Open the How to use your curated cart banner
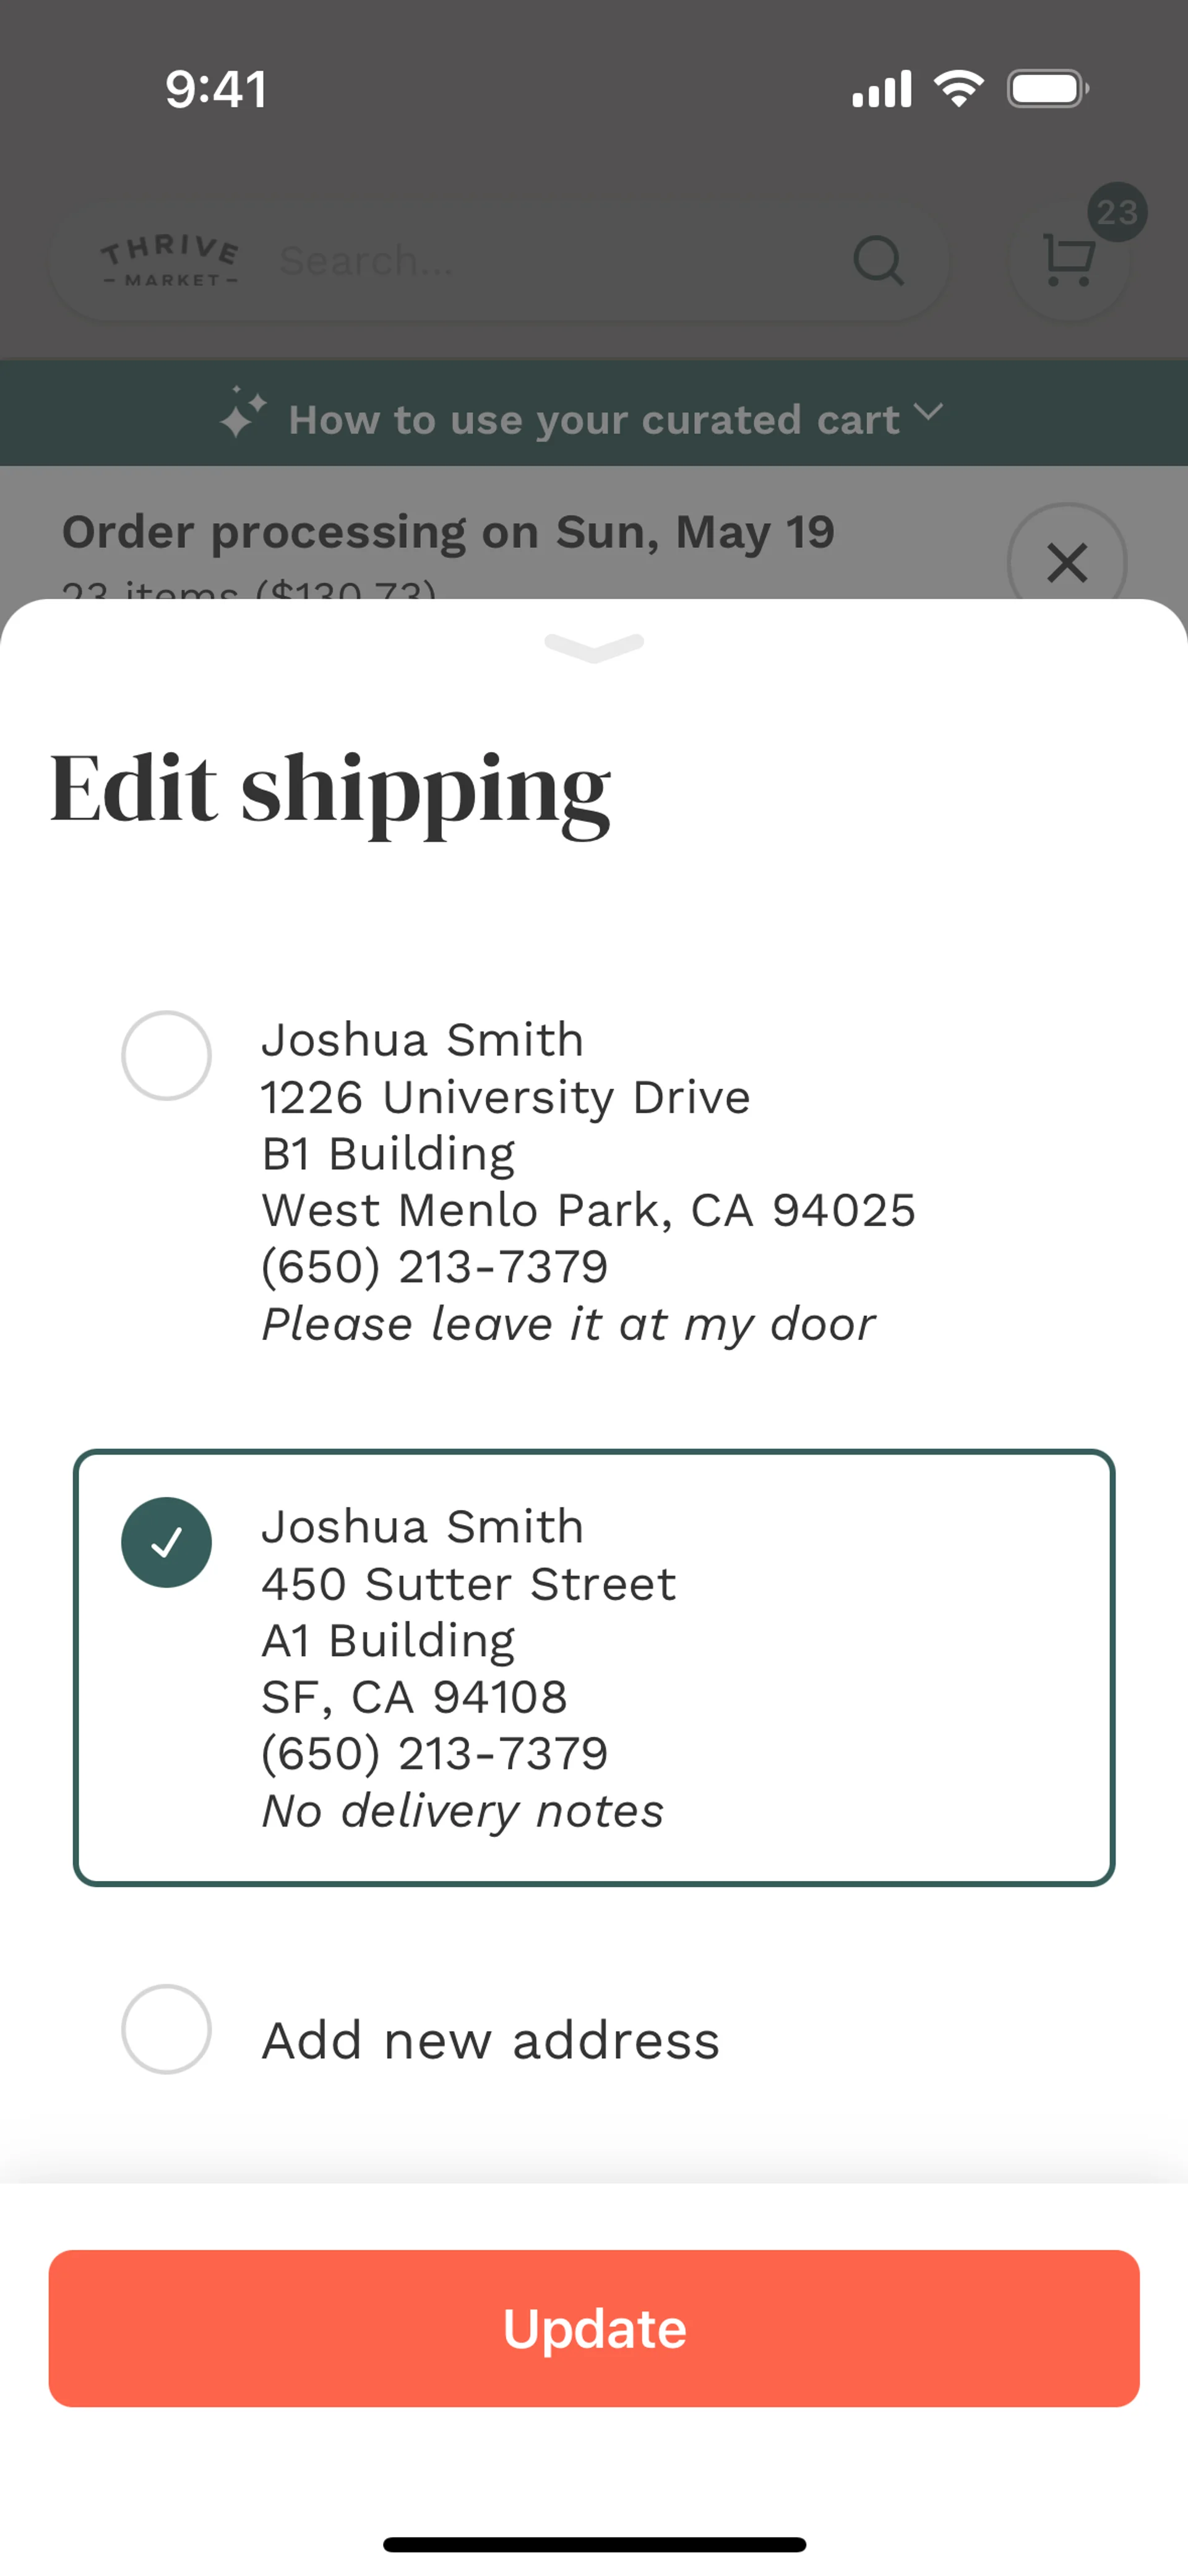Screen dimensions: 1188x2576 click(x=594, y=420)
